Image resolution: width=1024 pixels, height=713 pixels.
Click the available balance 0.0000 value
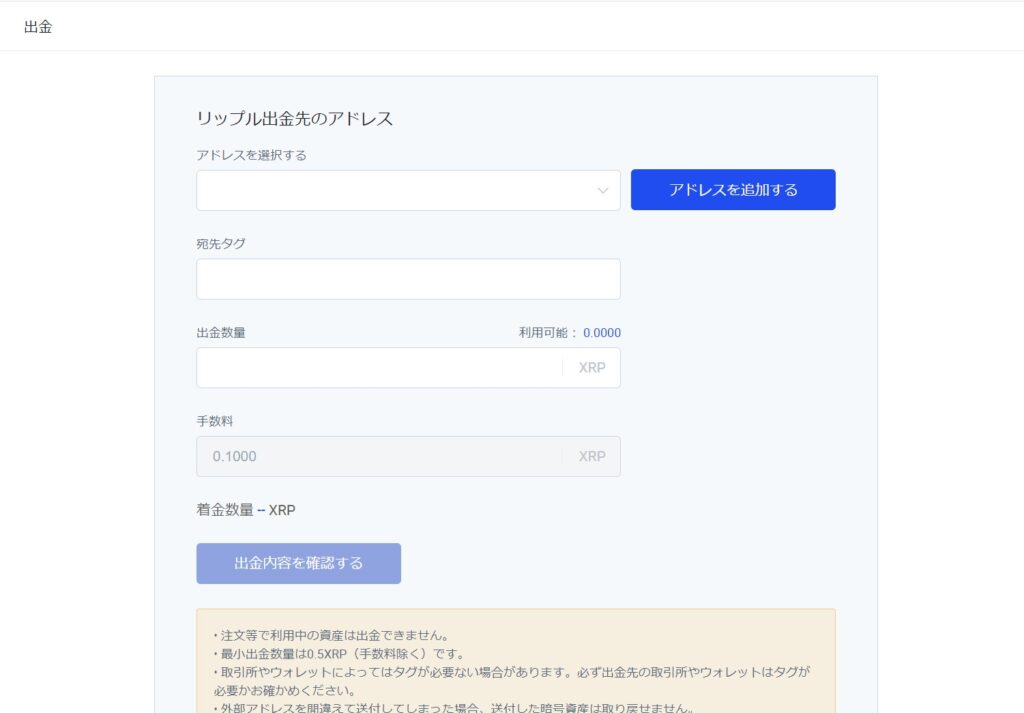click(x=601, y=333)
